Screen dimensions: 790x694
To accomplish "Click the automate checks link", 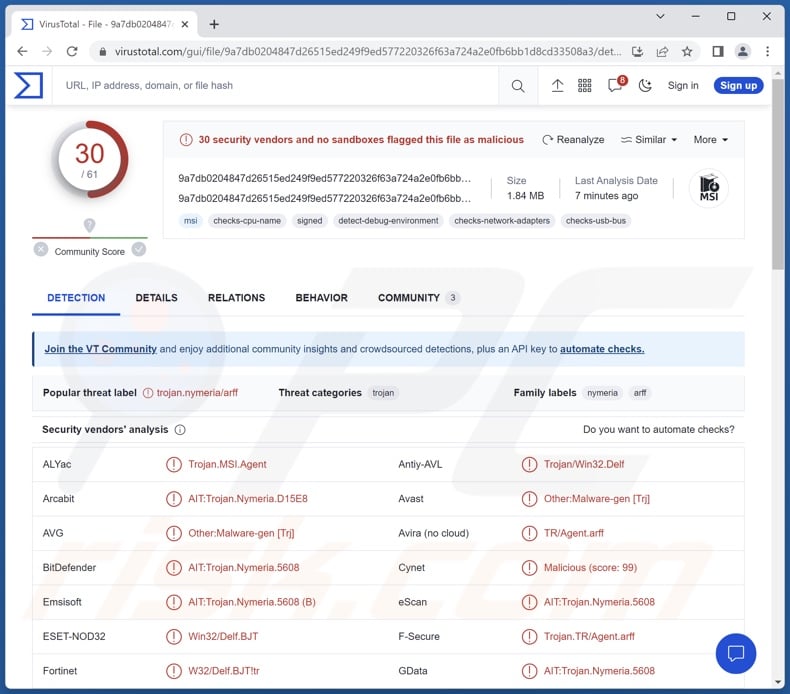I will click(602, 349).
